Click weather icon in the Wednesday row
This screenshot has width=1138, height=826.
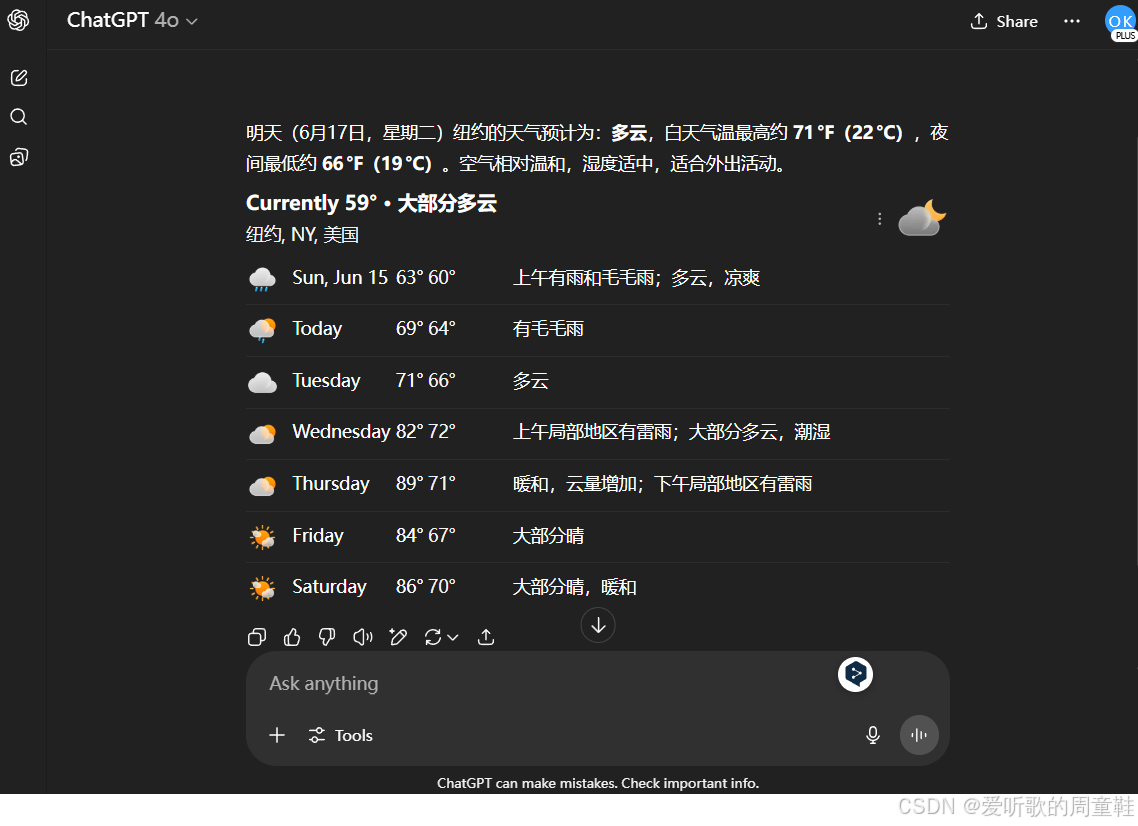[262, 433]
